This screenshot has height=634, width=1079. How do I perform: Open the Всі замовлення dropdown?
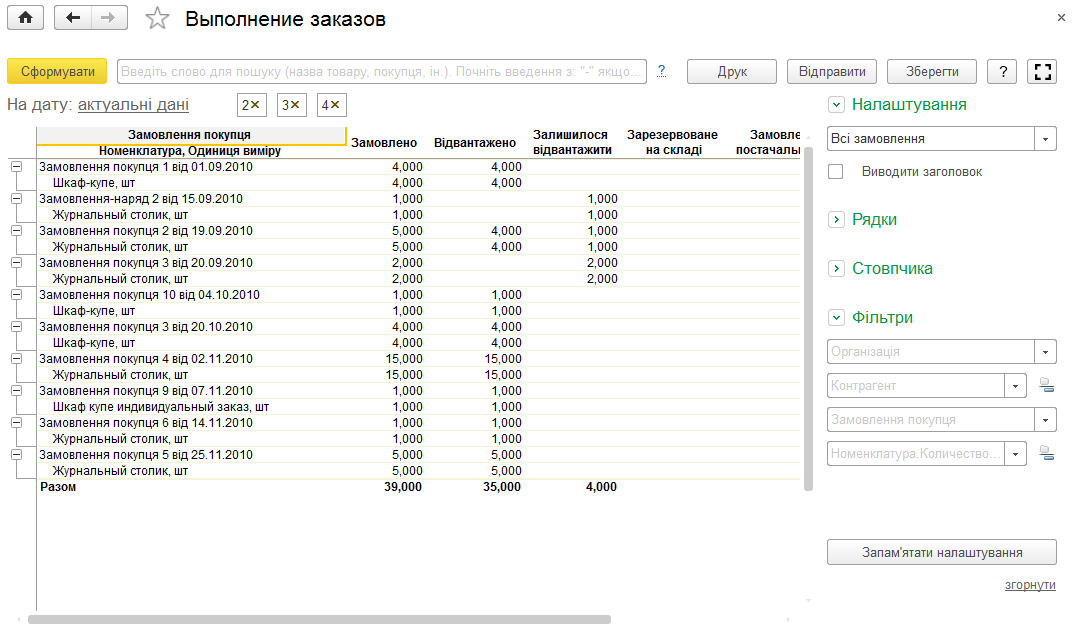[1045, 138]
